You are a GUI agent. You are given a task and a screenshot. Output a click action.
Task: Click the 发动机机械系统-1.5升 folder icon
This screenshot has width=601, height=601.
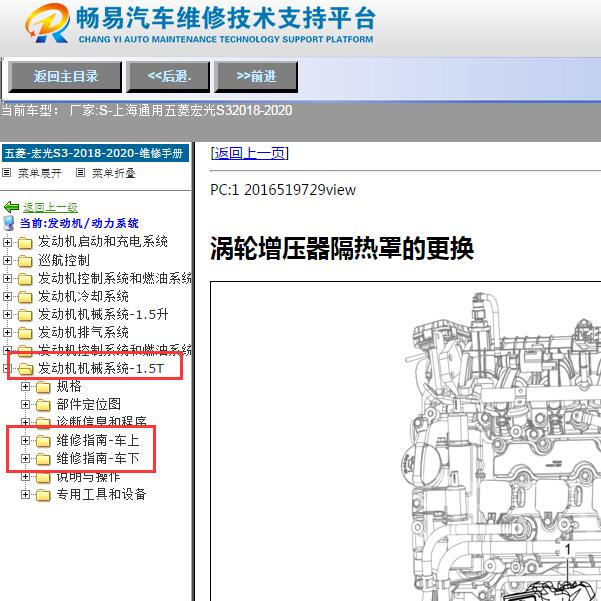pos(25,315)
